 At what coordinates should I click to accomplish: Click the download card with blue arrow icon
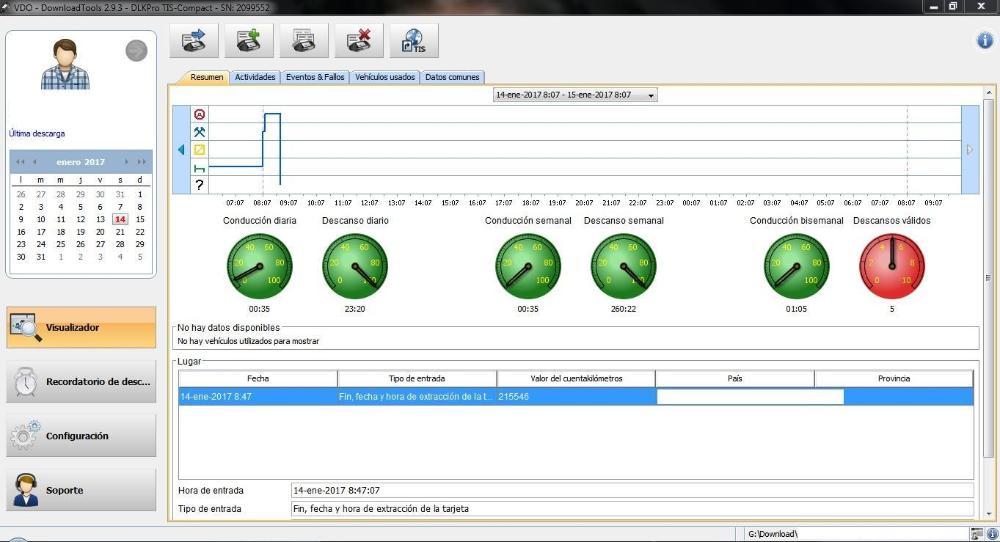(x=194, y=41)
